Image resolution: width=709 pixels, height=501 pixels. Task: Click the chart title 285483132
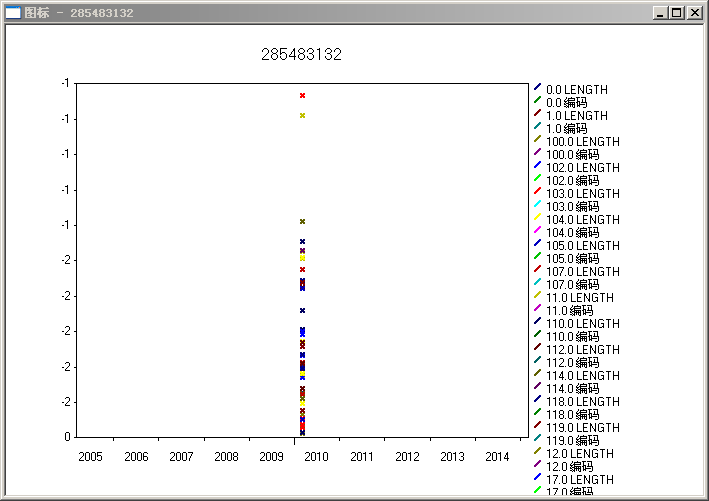click(301, 55)
